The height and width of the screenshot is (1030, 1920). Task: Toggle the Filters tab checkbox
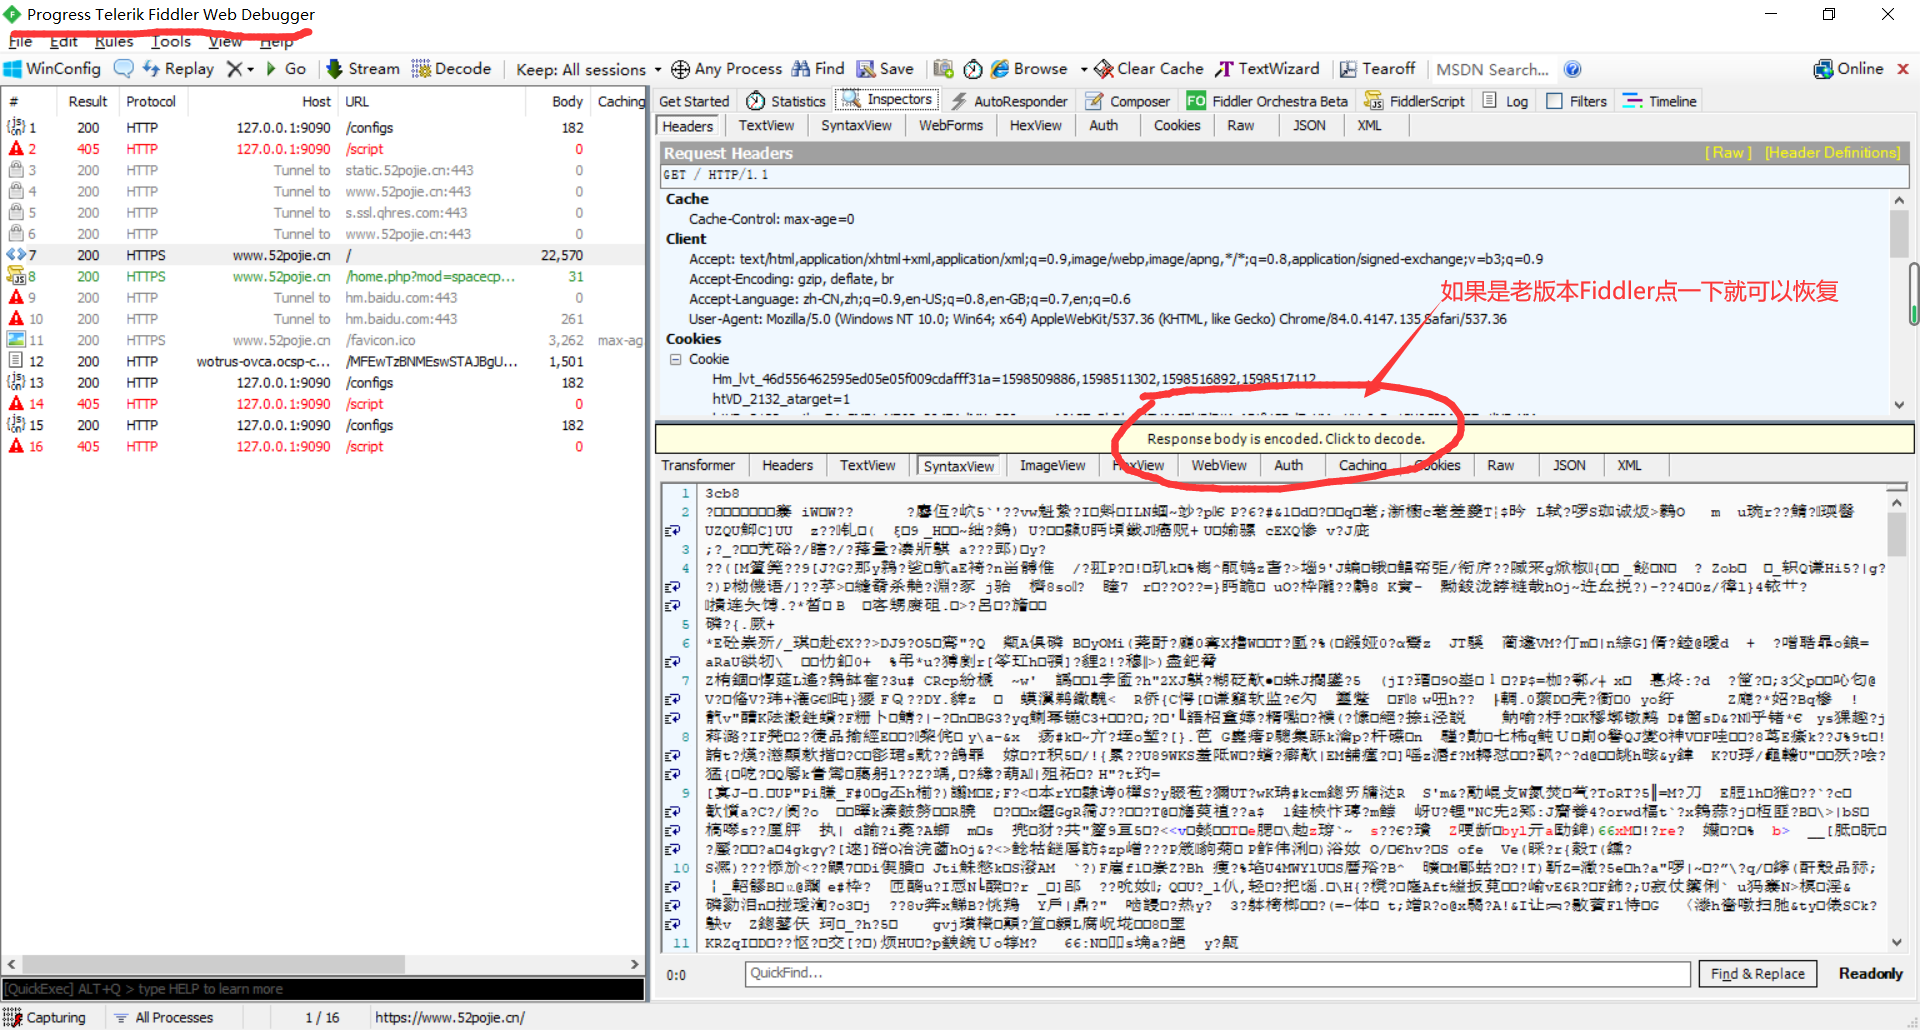tap(1555, 101)
